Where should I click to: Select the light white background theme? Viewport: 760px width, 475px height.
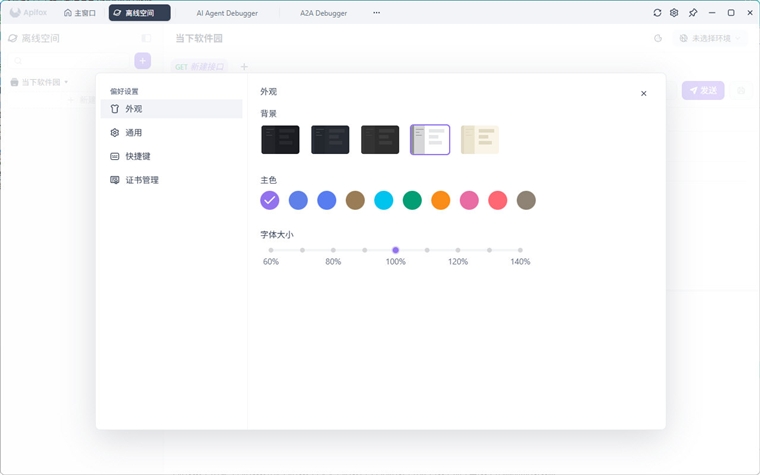coord(430,140)
